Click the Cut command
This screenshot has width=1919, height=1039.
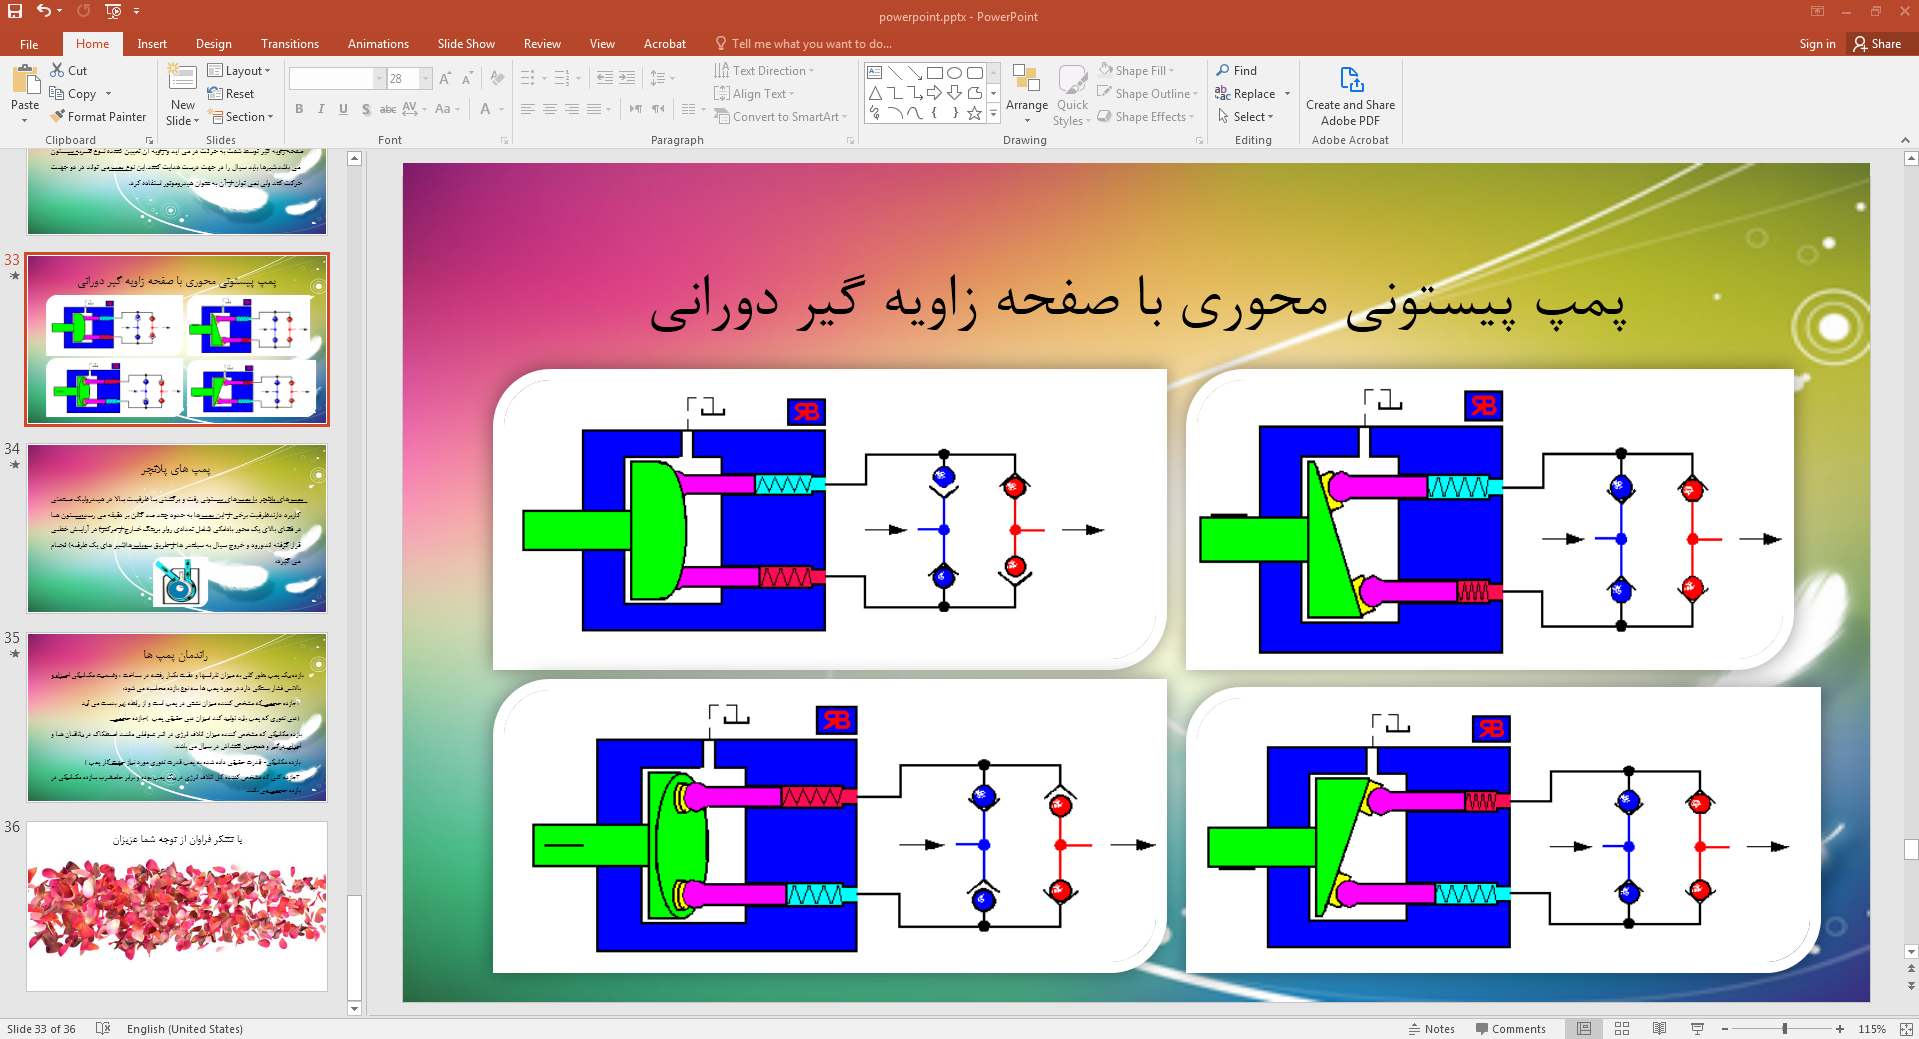[69, 71]
